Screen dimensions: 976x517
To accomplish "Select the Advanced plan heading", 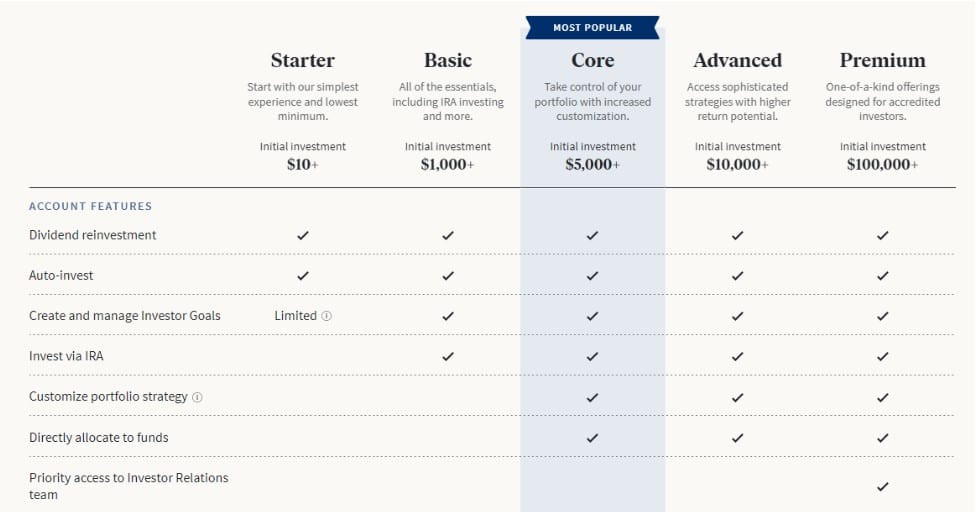I will pos(738,60).
